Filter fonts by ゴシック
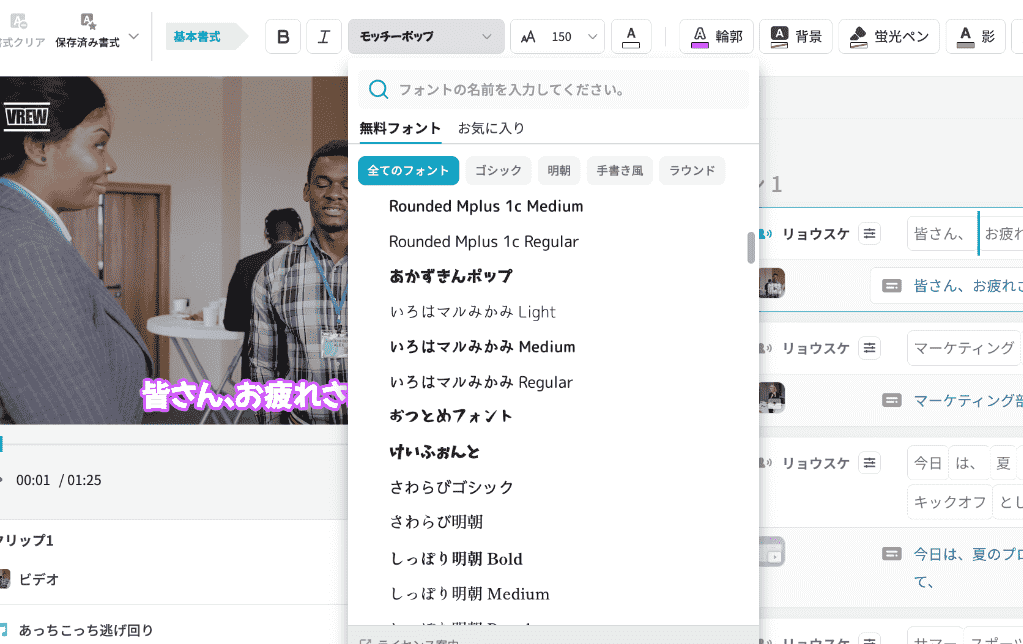 pos(498,170)
